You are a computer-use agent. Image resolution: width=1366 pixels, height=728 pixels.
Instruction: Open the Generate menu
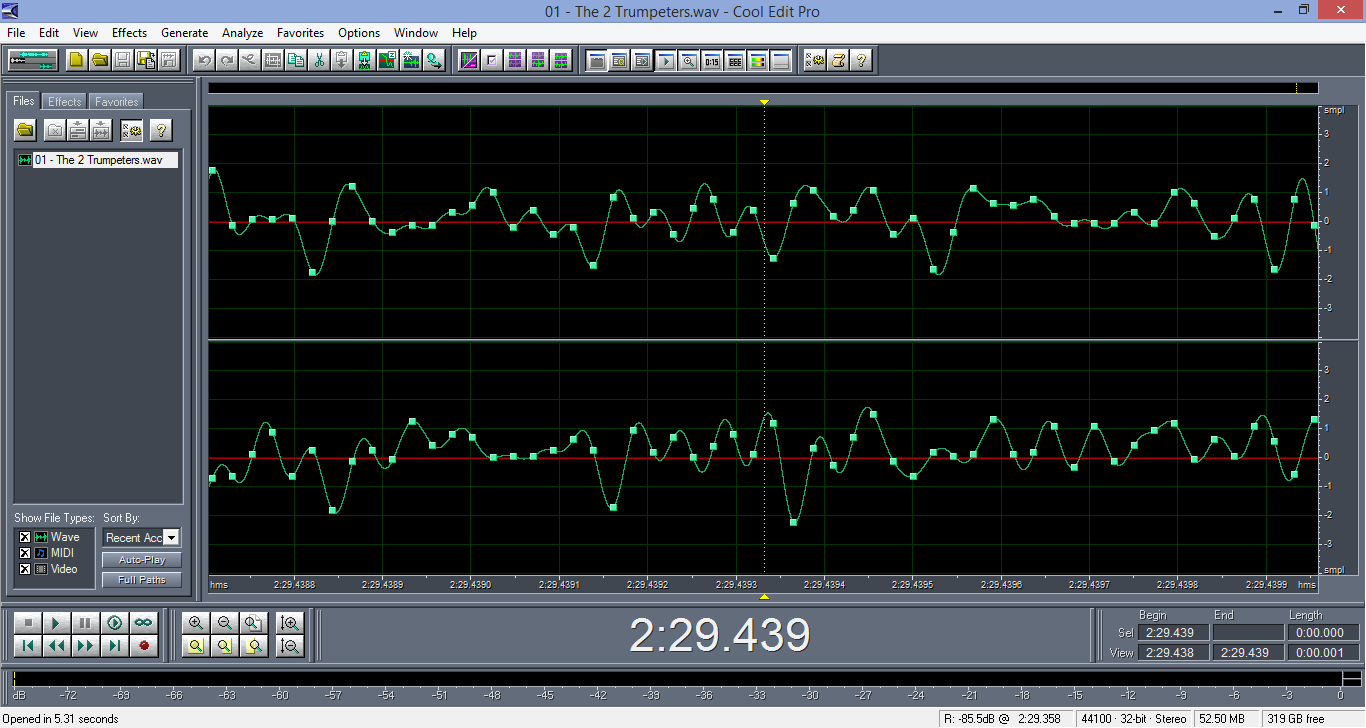pos(184,33)
